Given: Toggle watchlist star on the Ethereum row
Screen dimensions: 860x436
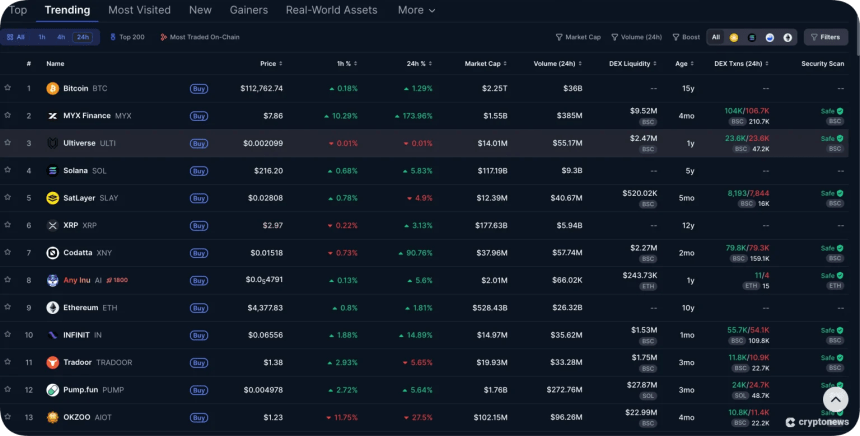Looking at the screenshot, I should (8, 307).
